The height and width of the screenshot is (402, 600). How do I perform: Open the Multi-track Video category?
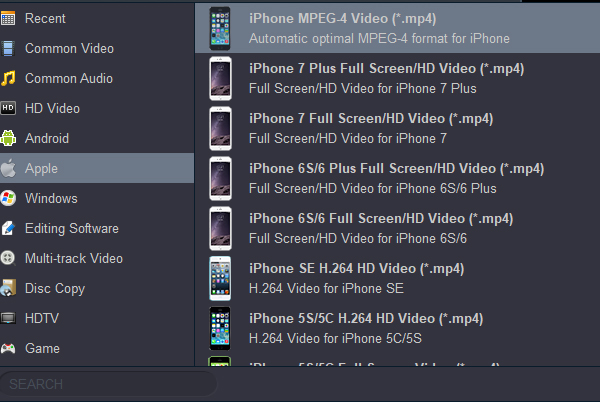point(73,258)
